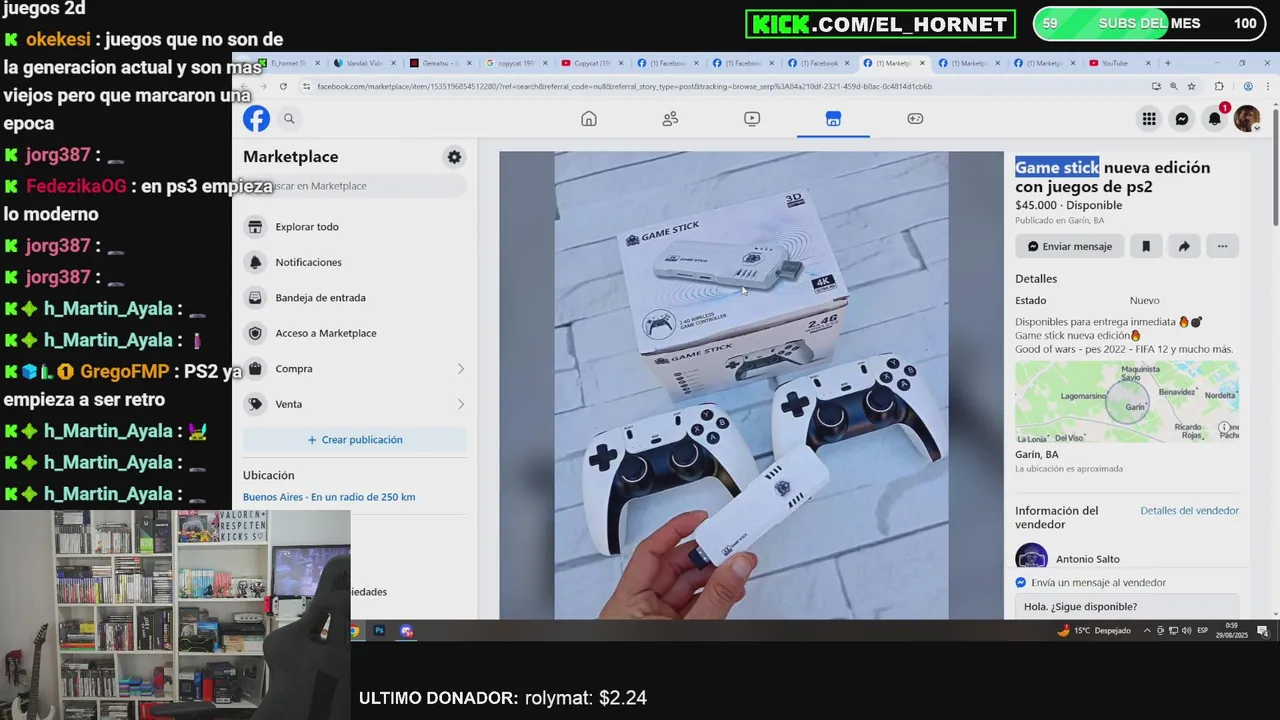The width and height of the screenshot is (1280, 720).
Task: Open the Facebook home logo
Action: pos(256,119)
